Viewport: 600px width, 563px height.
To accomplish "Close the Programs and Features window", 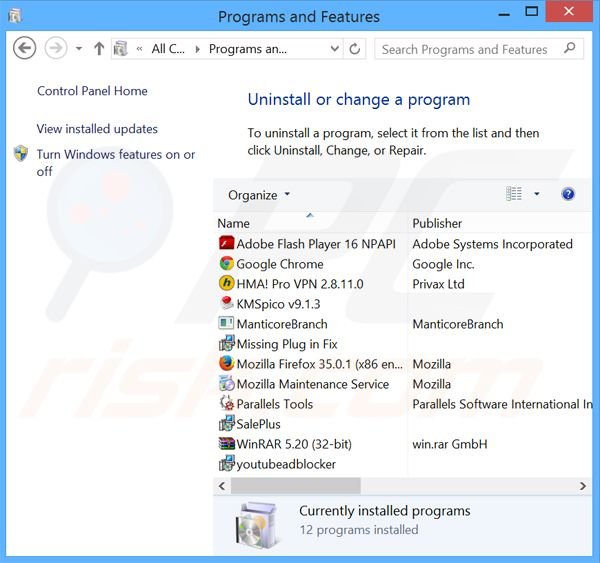I will tap(569, 11).
